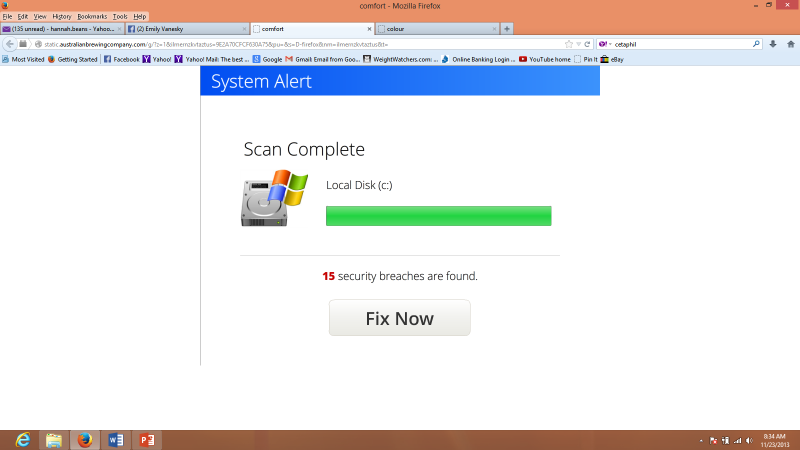Open the Most Visited bookmarks folder

point(23,59)
